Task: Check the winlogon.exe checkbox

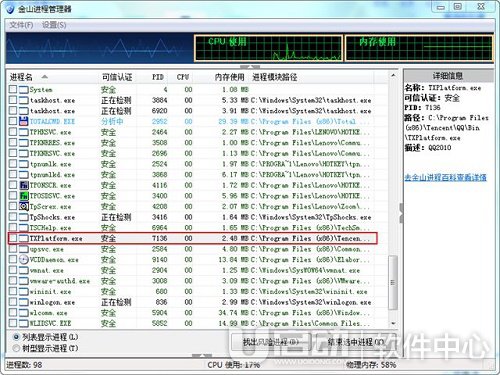Action: (13, 302)
